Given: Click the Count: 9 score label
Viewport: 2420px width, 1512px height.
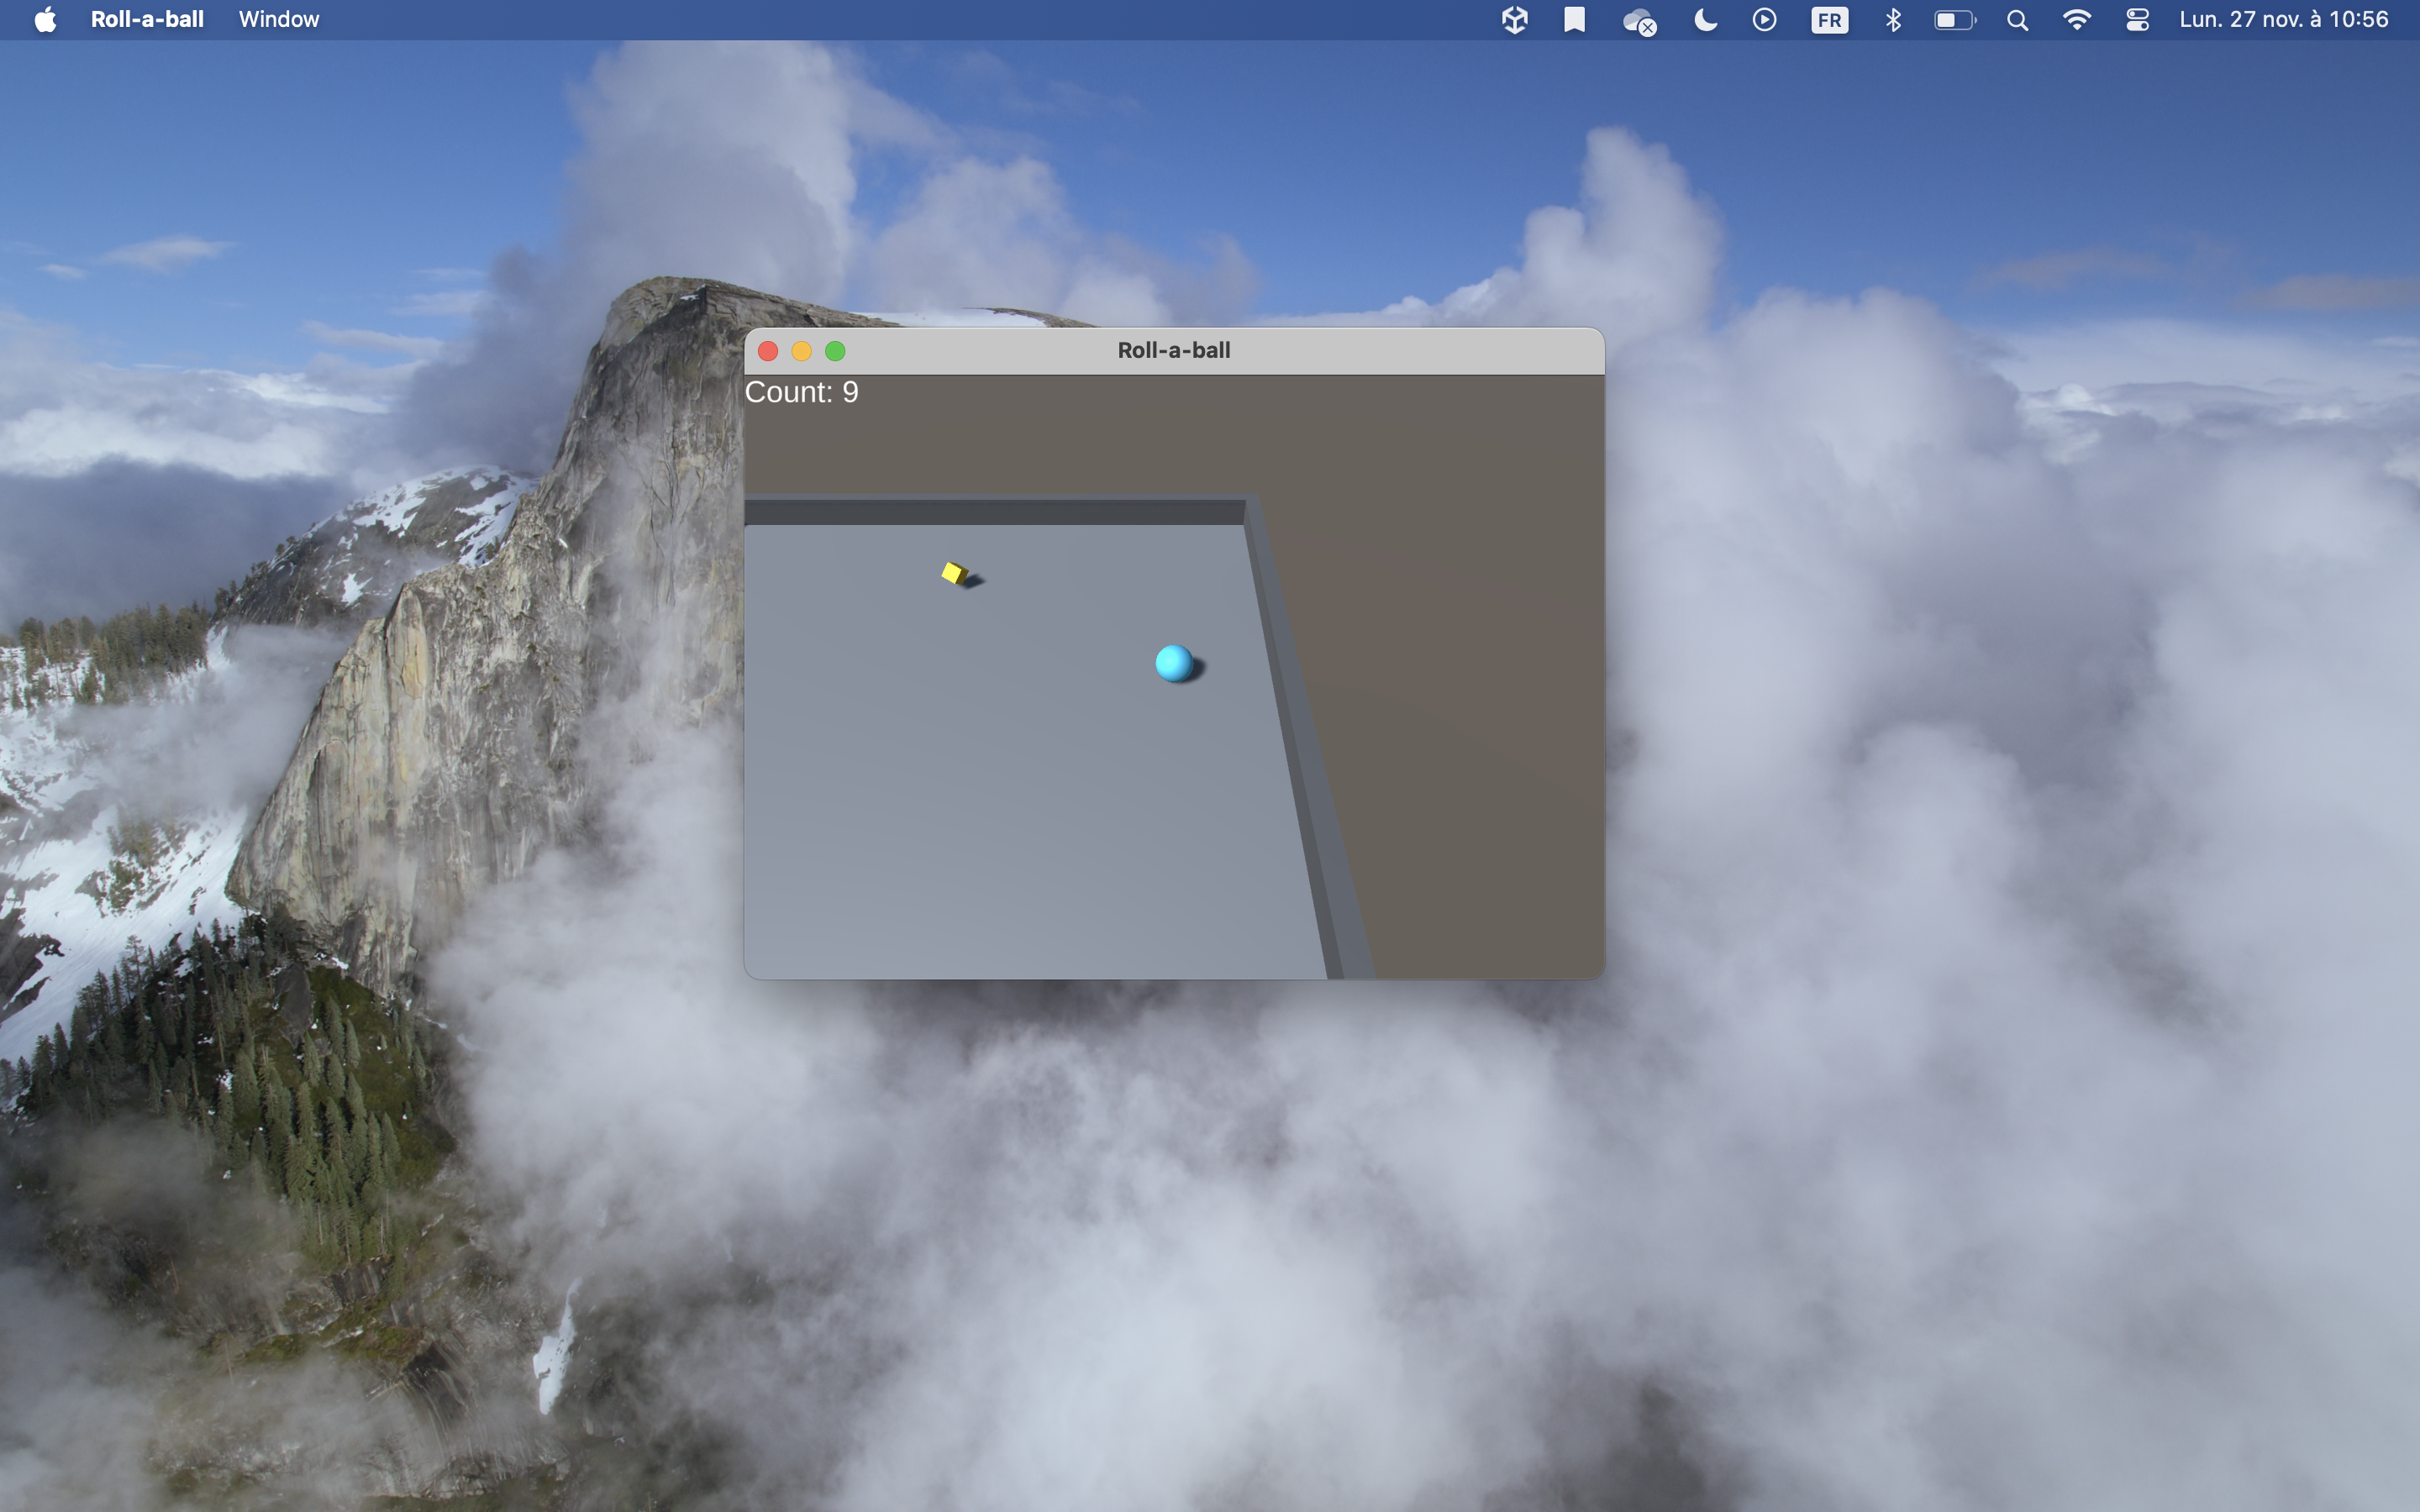Looking at the screenshot, I should pos(802,392).
